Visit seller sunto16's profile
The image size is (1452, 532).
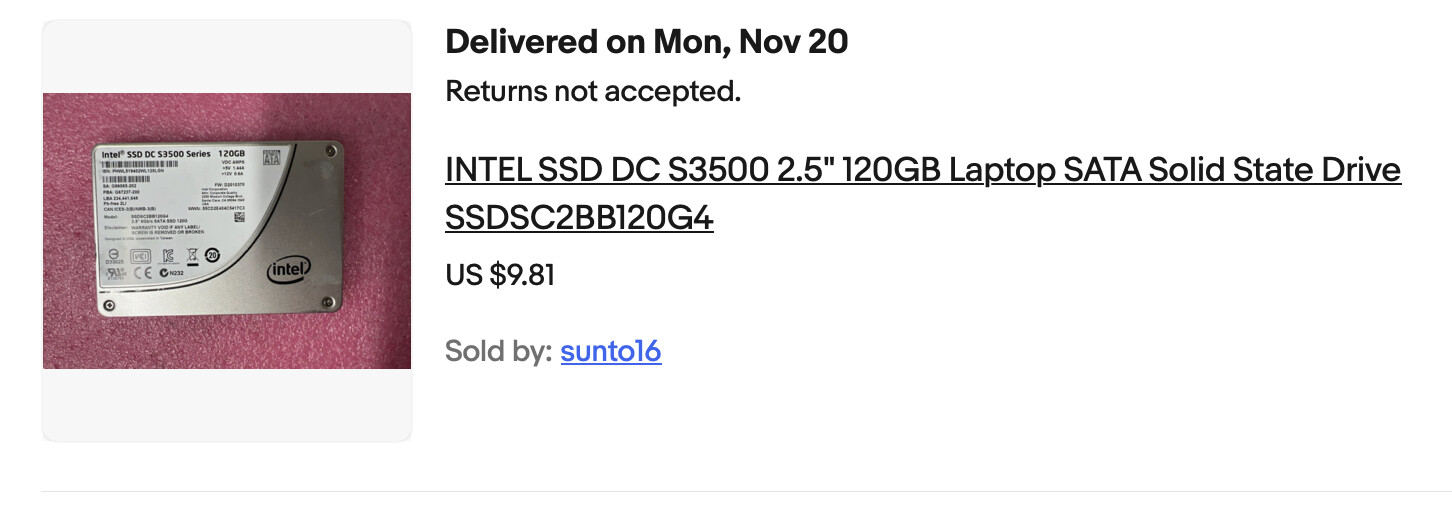(x=610, y=351)
